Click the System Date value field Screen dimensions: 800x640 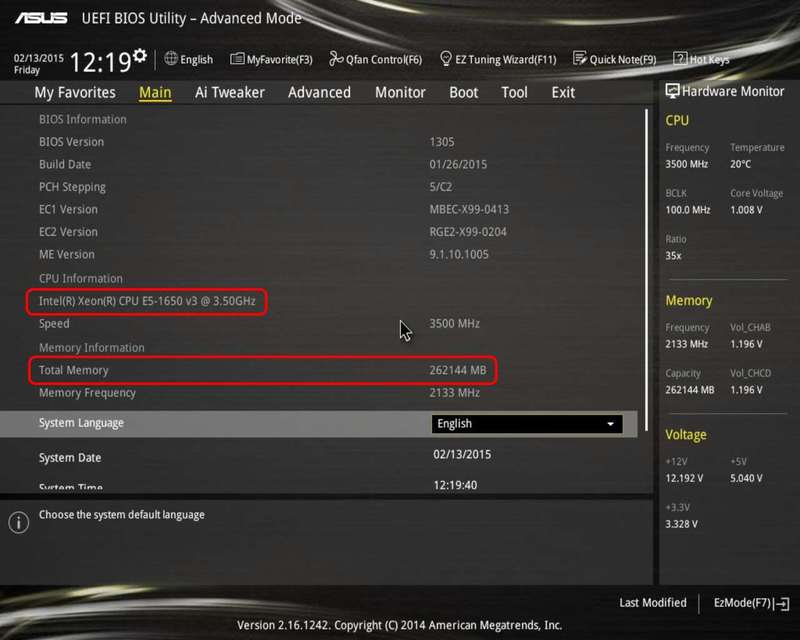pos(462,455)
